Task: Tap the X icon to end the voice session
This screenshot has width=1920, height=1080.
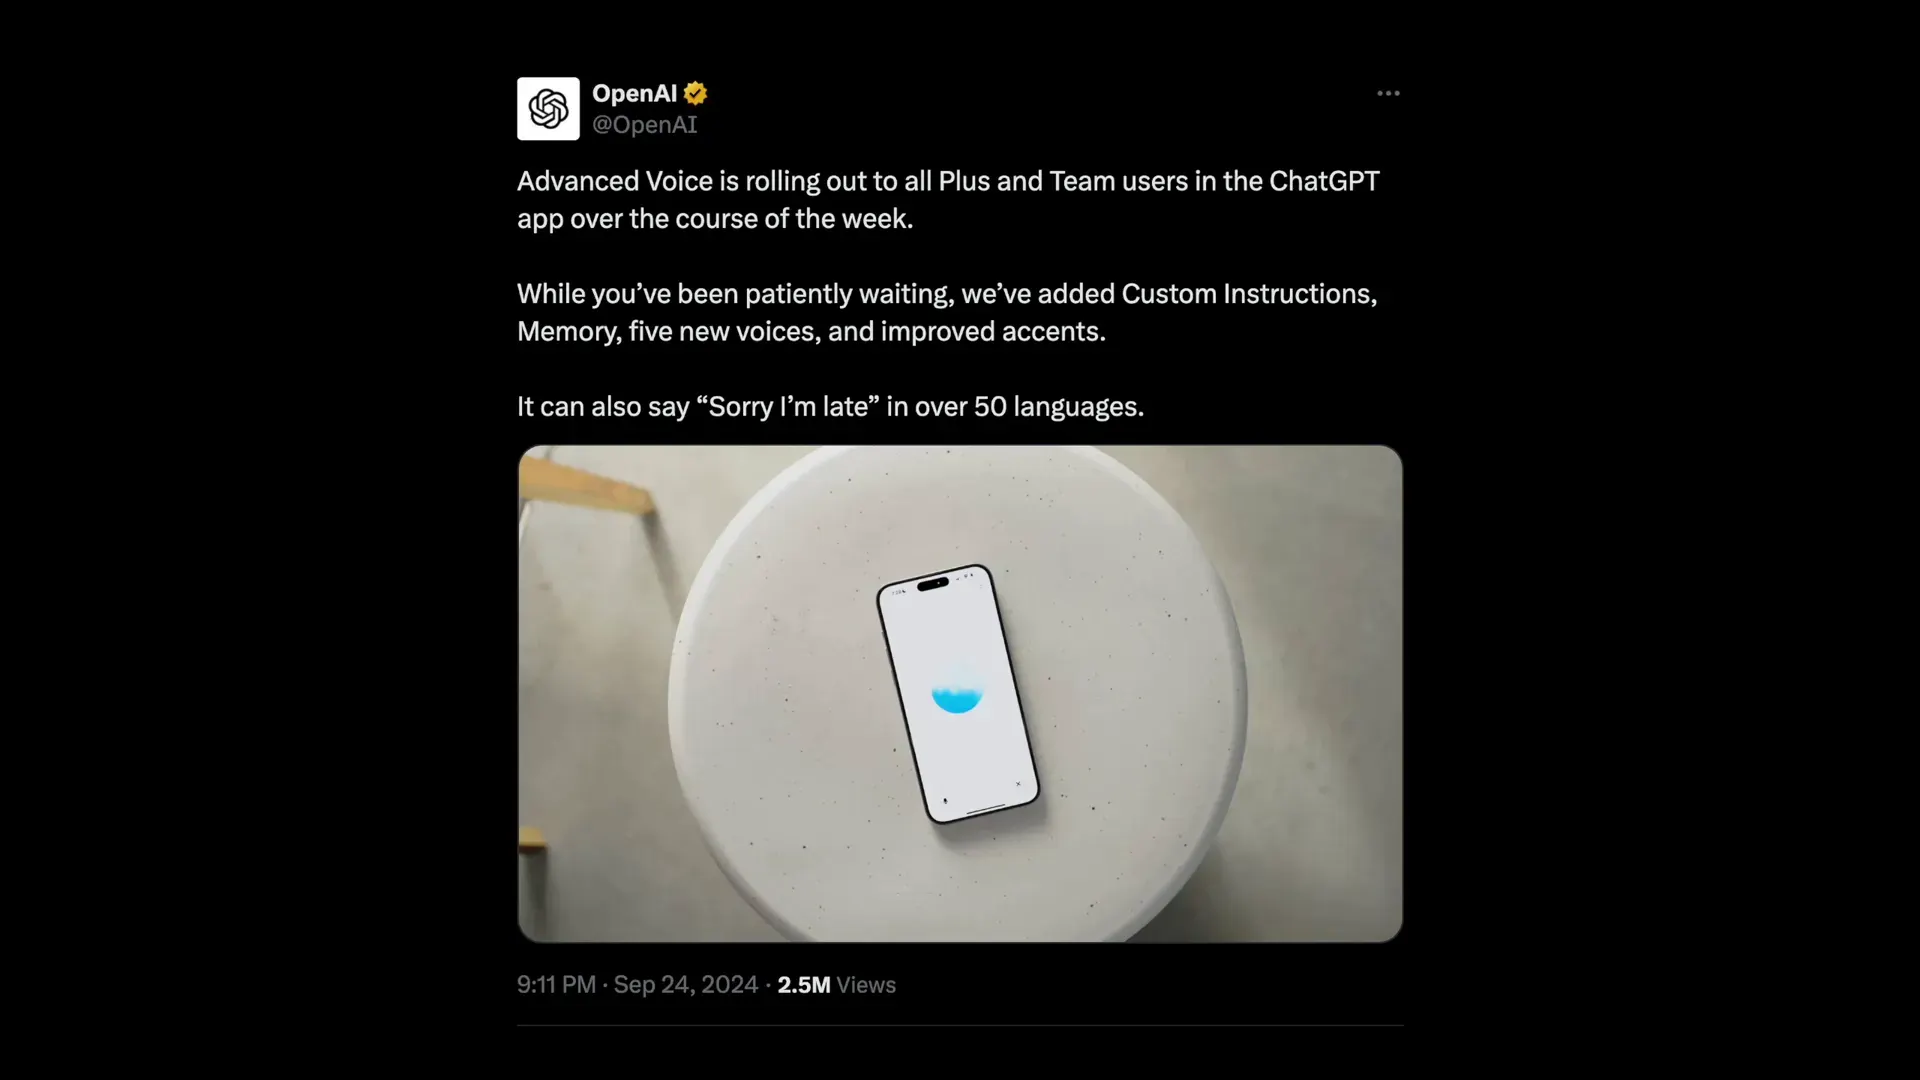Action: (x=1018, y=784)
